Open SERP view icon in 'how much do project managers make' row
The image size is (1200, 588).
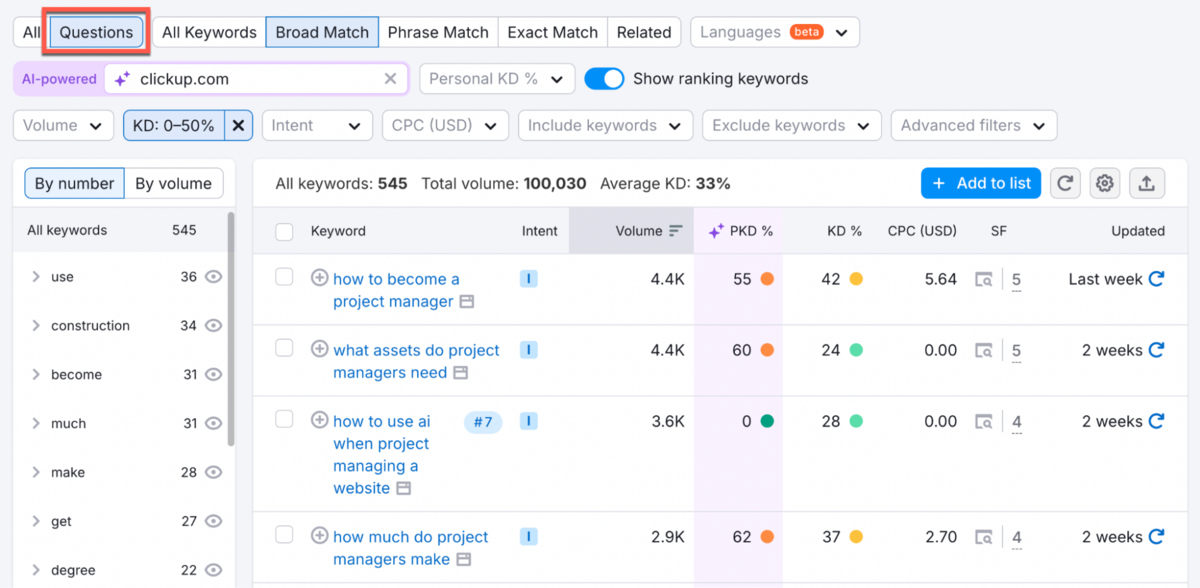[985, 537]
